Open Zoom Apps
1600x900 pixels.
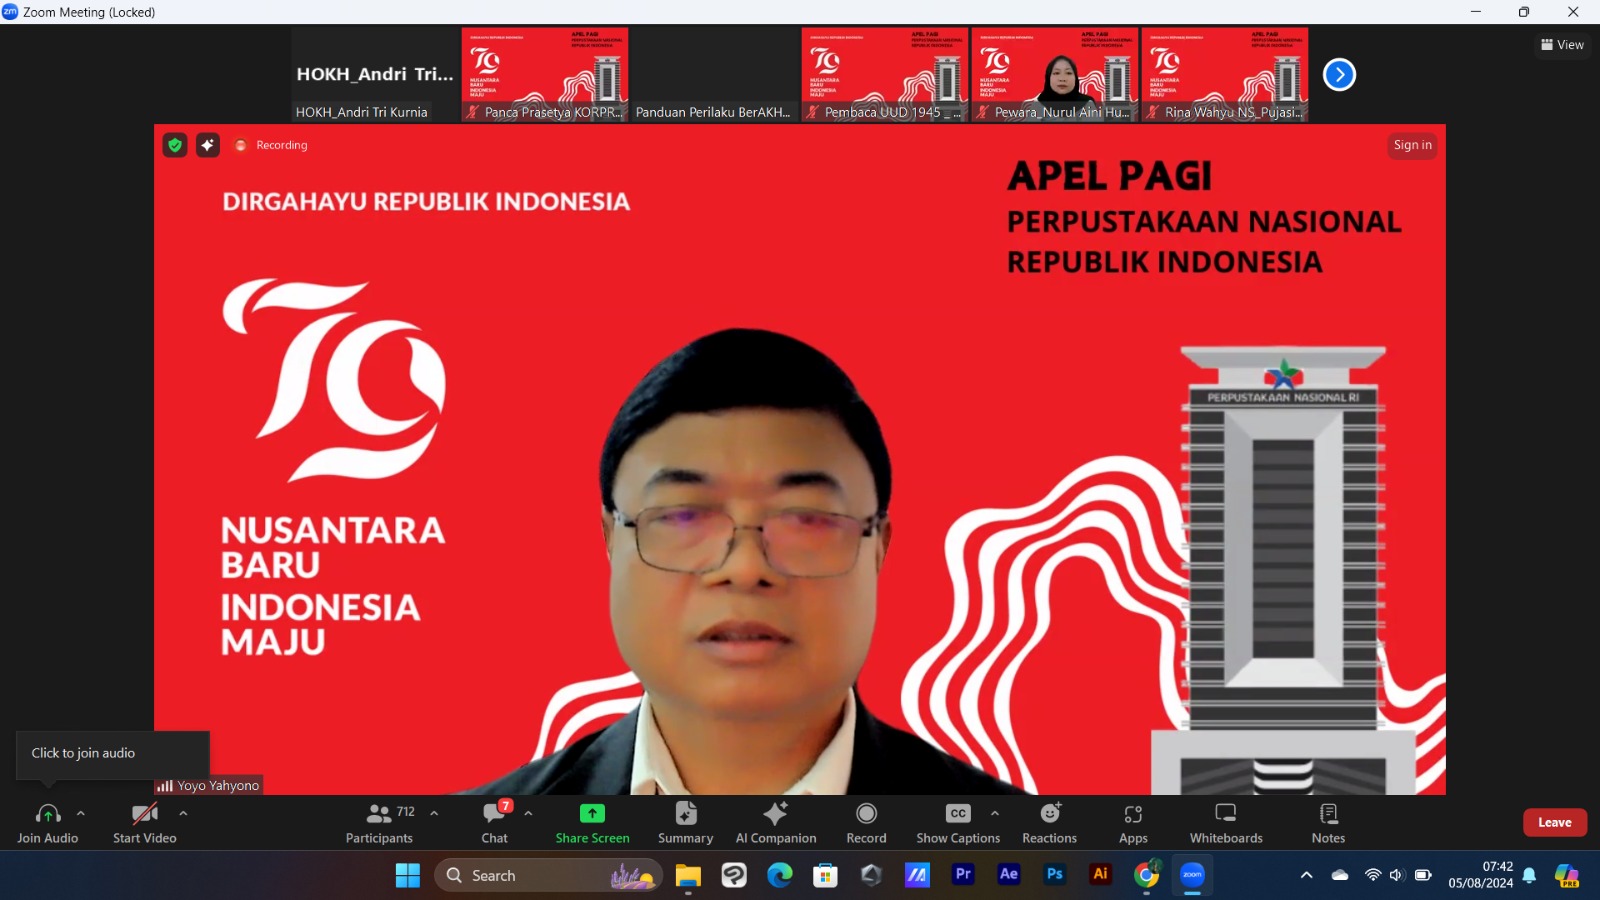pyautogui.click(x=1133, y=823)
